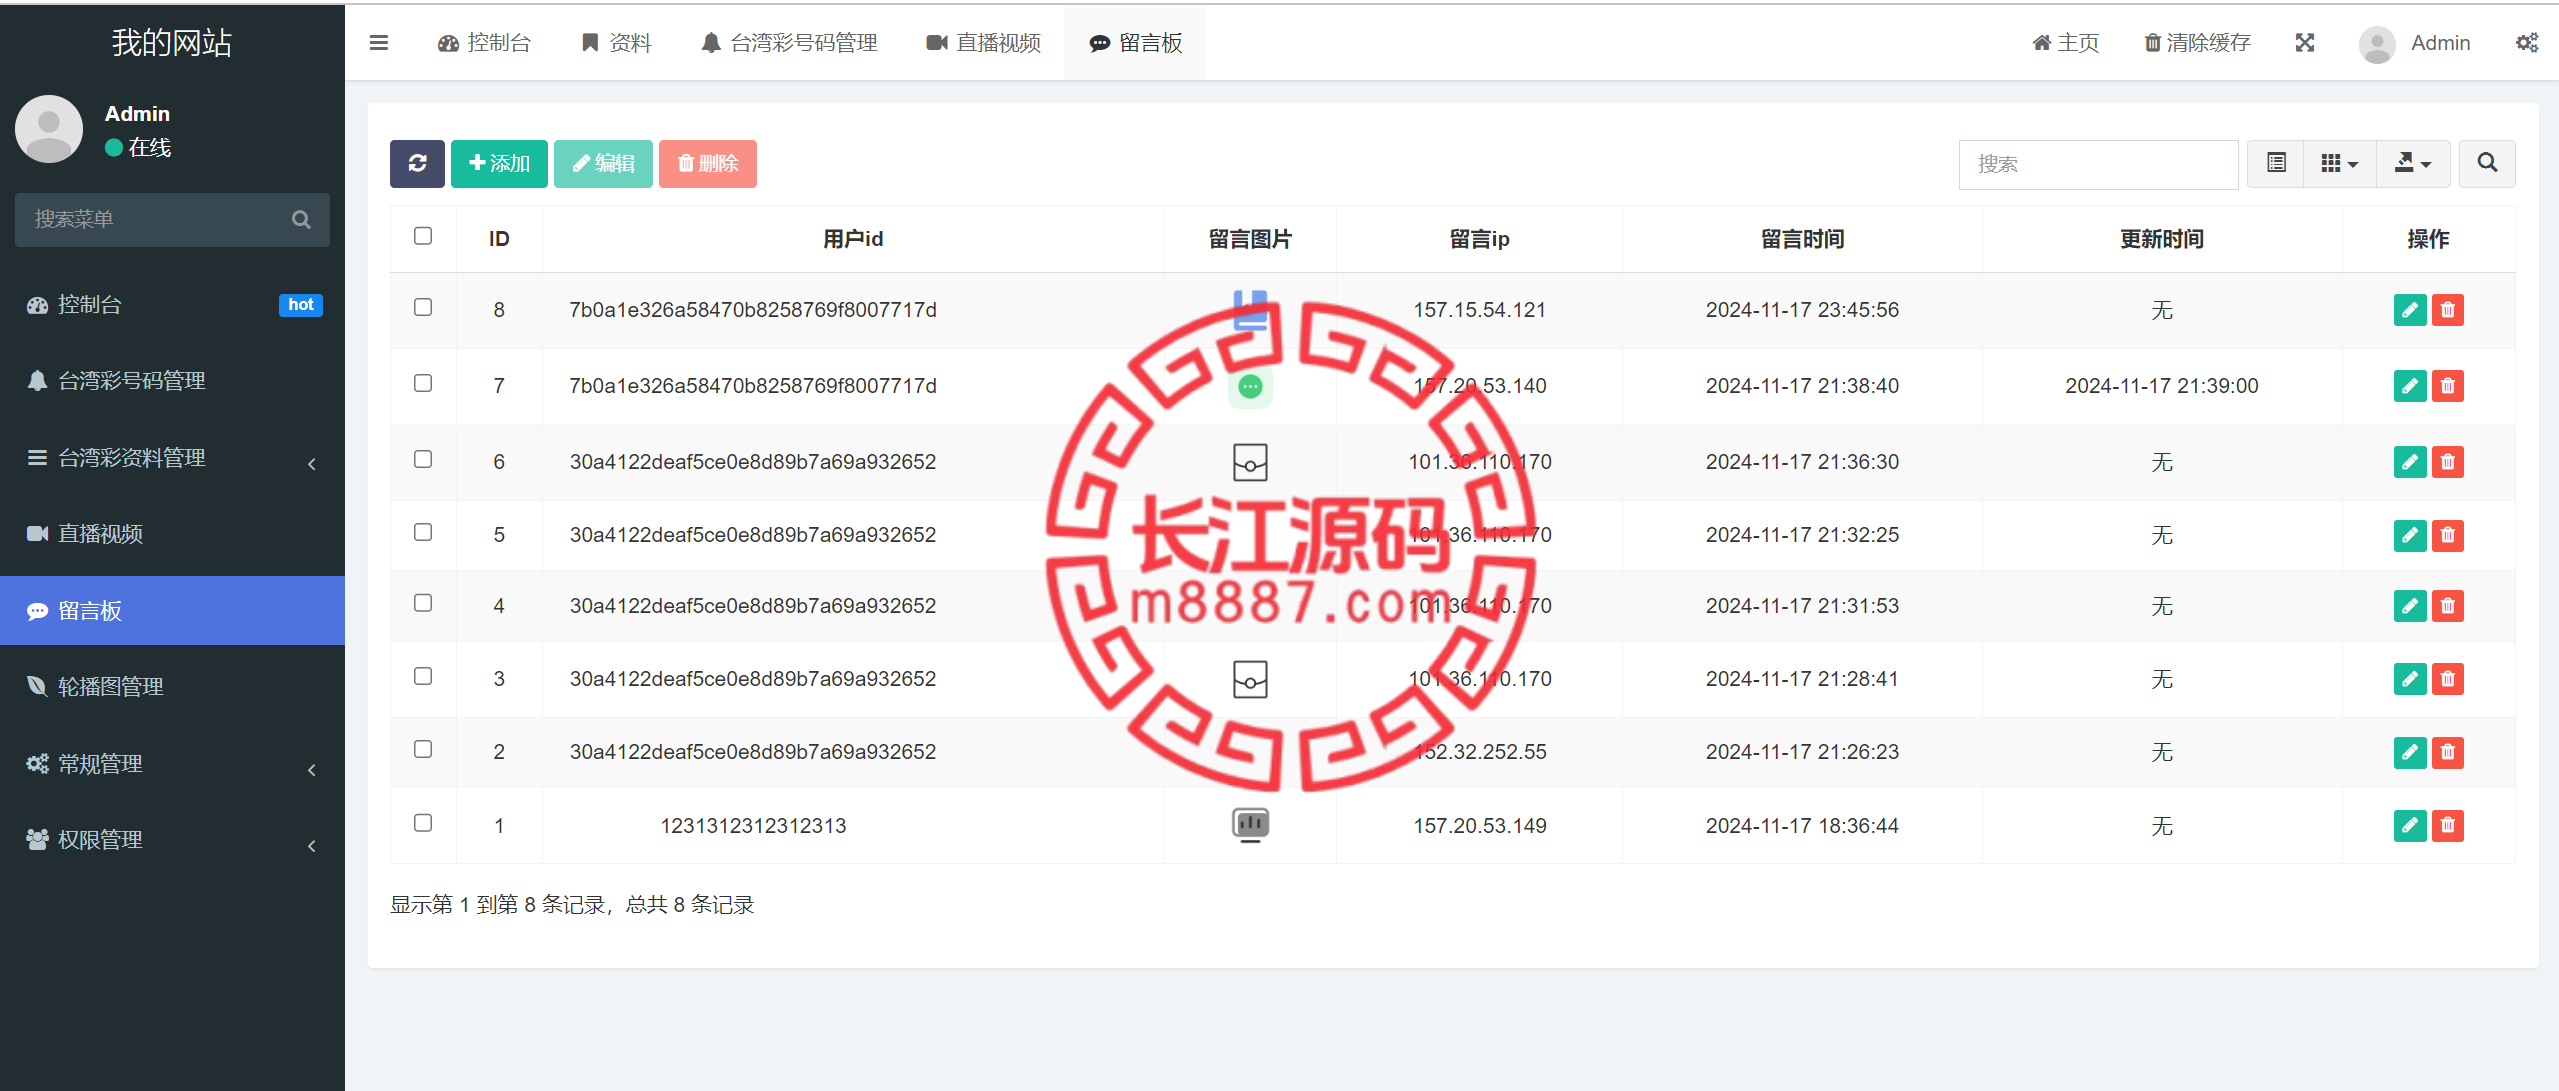The image size is (2559, 1091).
Task: Delete the record with ID 6
Action: (x=2448, y=462)
